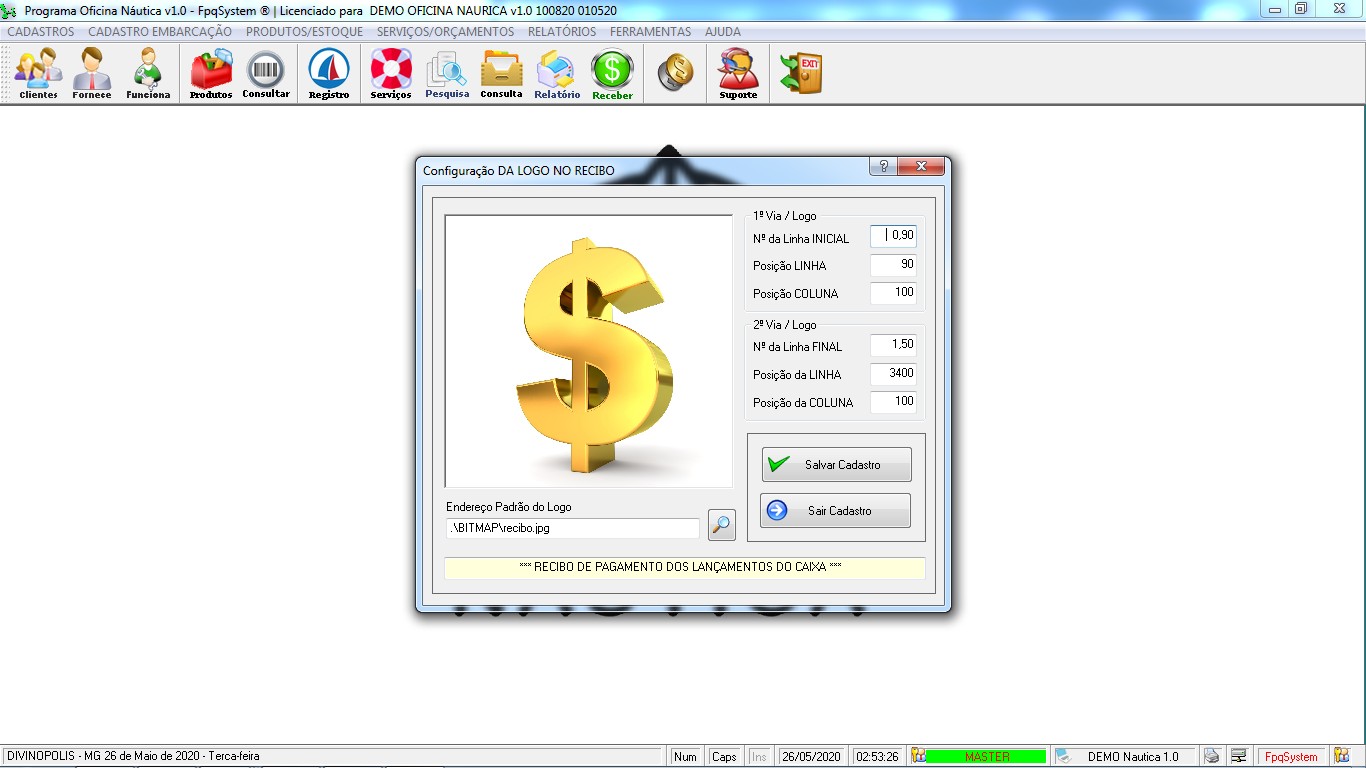Click the 02:53:26 clock in status bar
This screenshot has height=768, width=1366.
[x=878, y=757]
